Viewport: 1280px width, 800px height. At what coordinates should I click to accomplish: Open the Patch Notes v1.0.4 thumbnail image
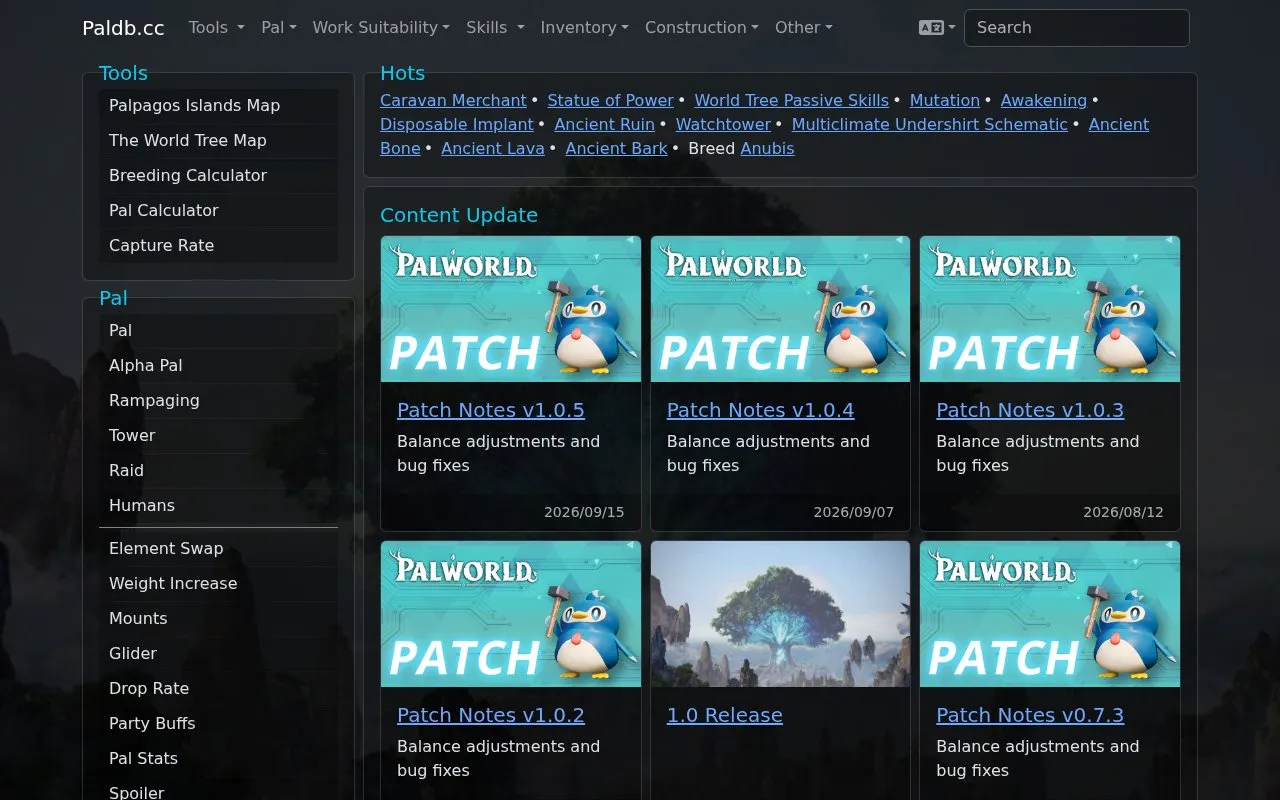(780, 309)
